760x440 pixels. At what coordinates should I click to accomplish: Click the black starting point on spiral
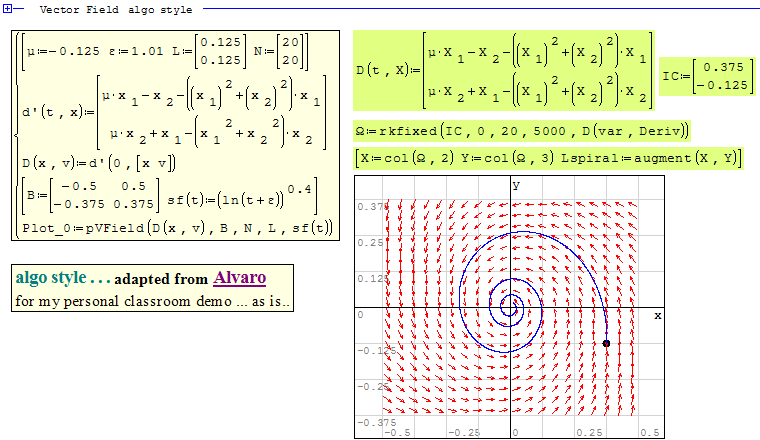pos(607,343)
